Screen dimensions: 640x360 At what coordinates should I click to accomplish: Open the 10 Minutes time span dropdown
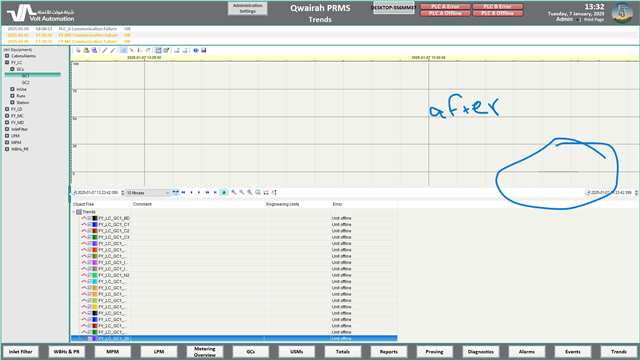(148, 193)
